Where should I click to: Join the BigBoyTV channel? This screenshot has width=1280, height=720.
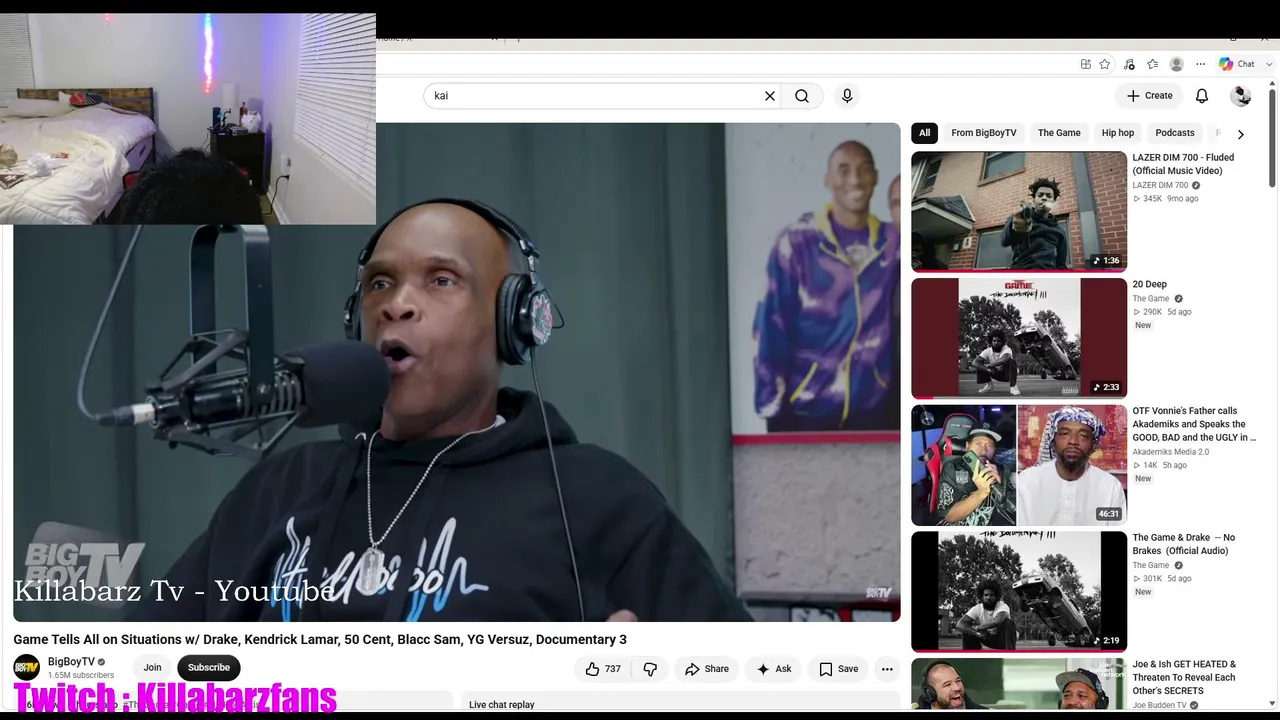tap(152, 668)
